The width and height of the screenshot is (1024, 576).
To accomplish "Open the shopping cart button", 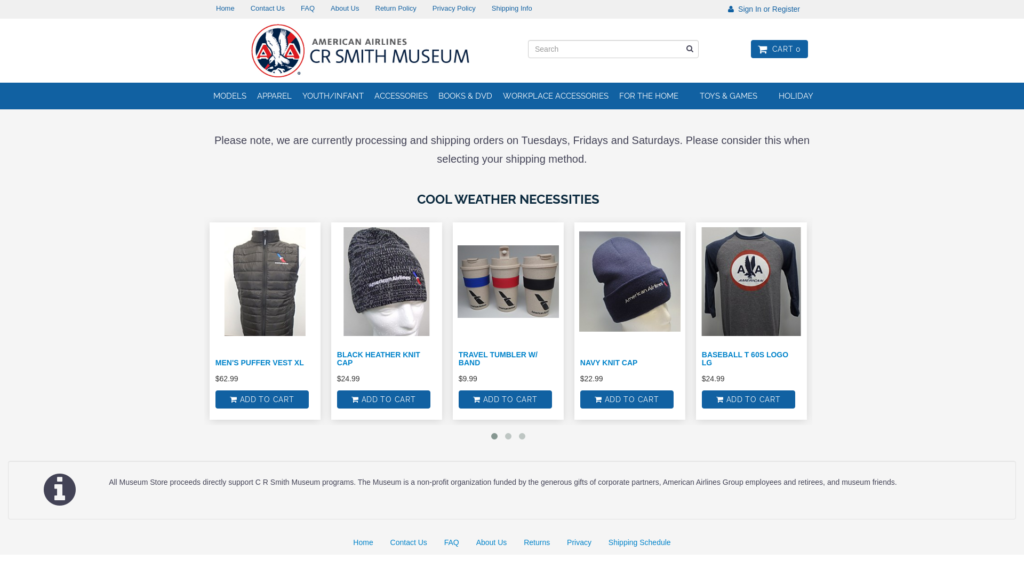I will tap(779, 49).
